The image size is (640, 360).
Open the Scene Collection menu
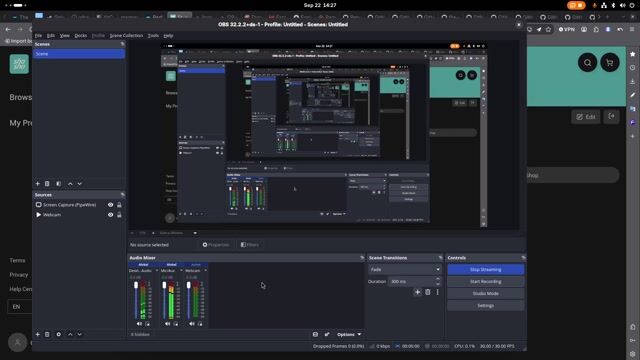click(x=126, y=36)
